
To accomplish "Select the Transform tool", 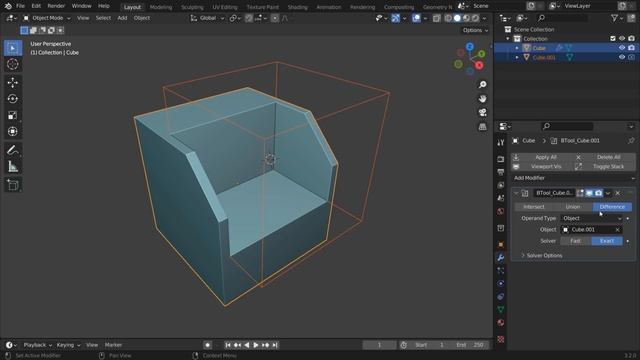I will click(13, 131).
